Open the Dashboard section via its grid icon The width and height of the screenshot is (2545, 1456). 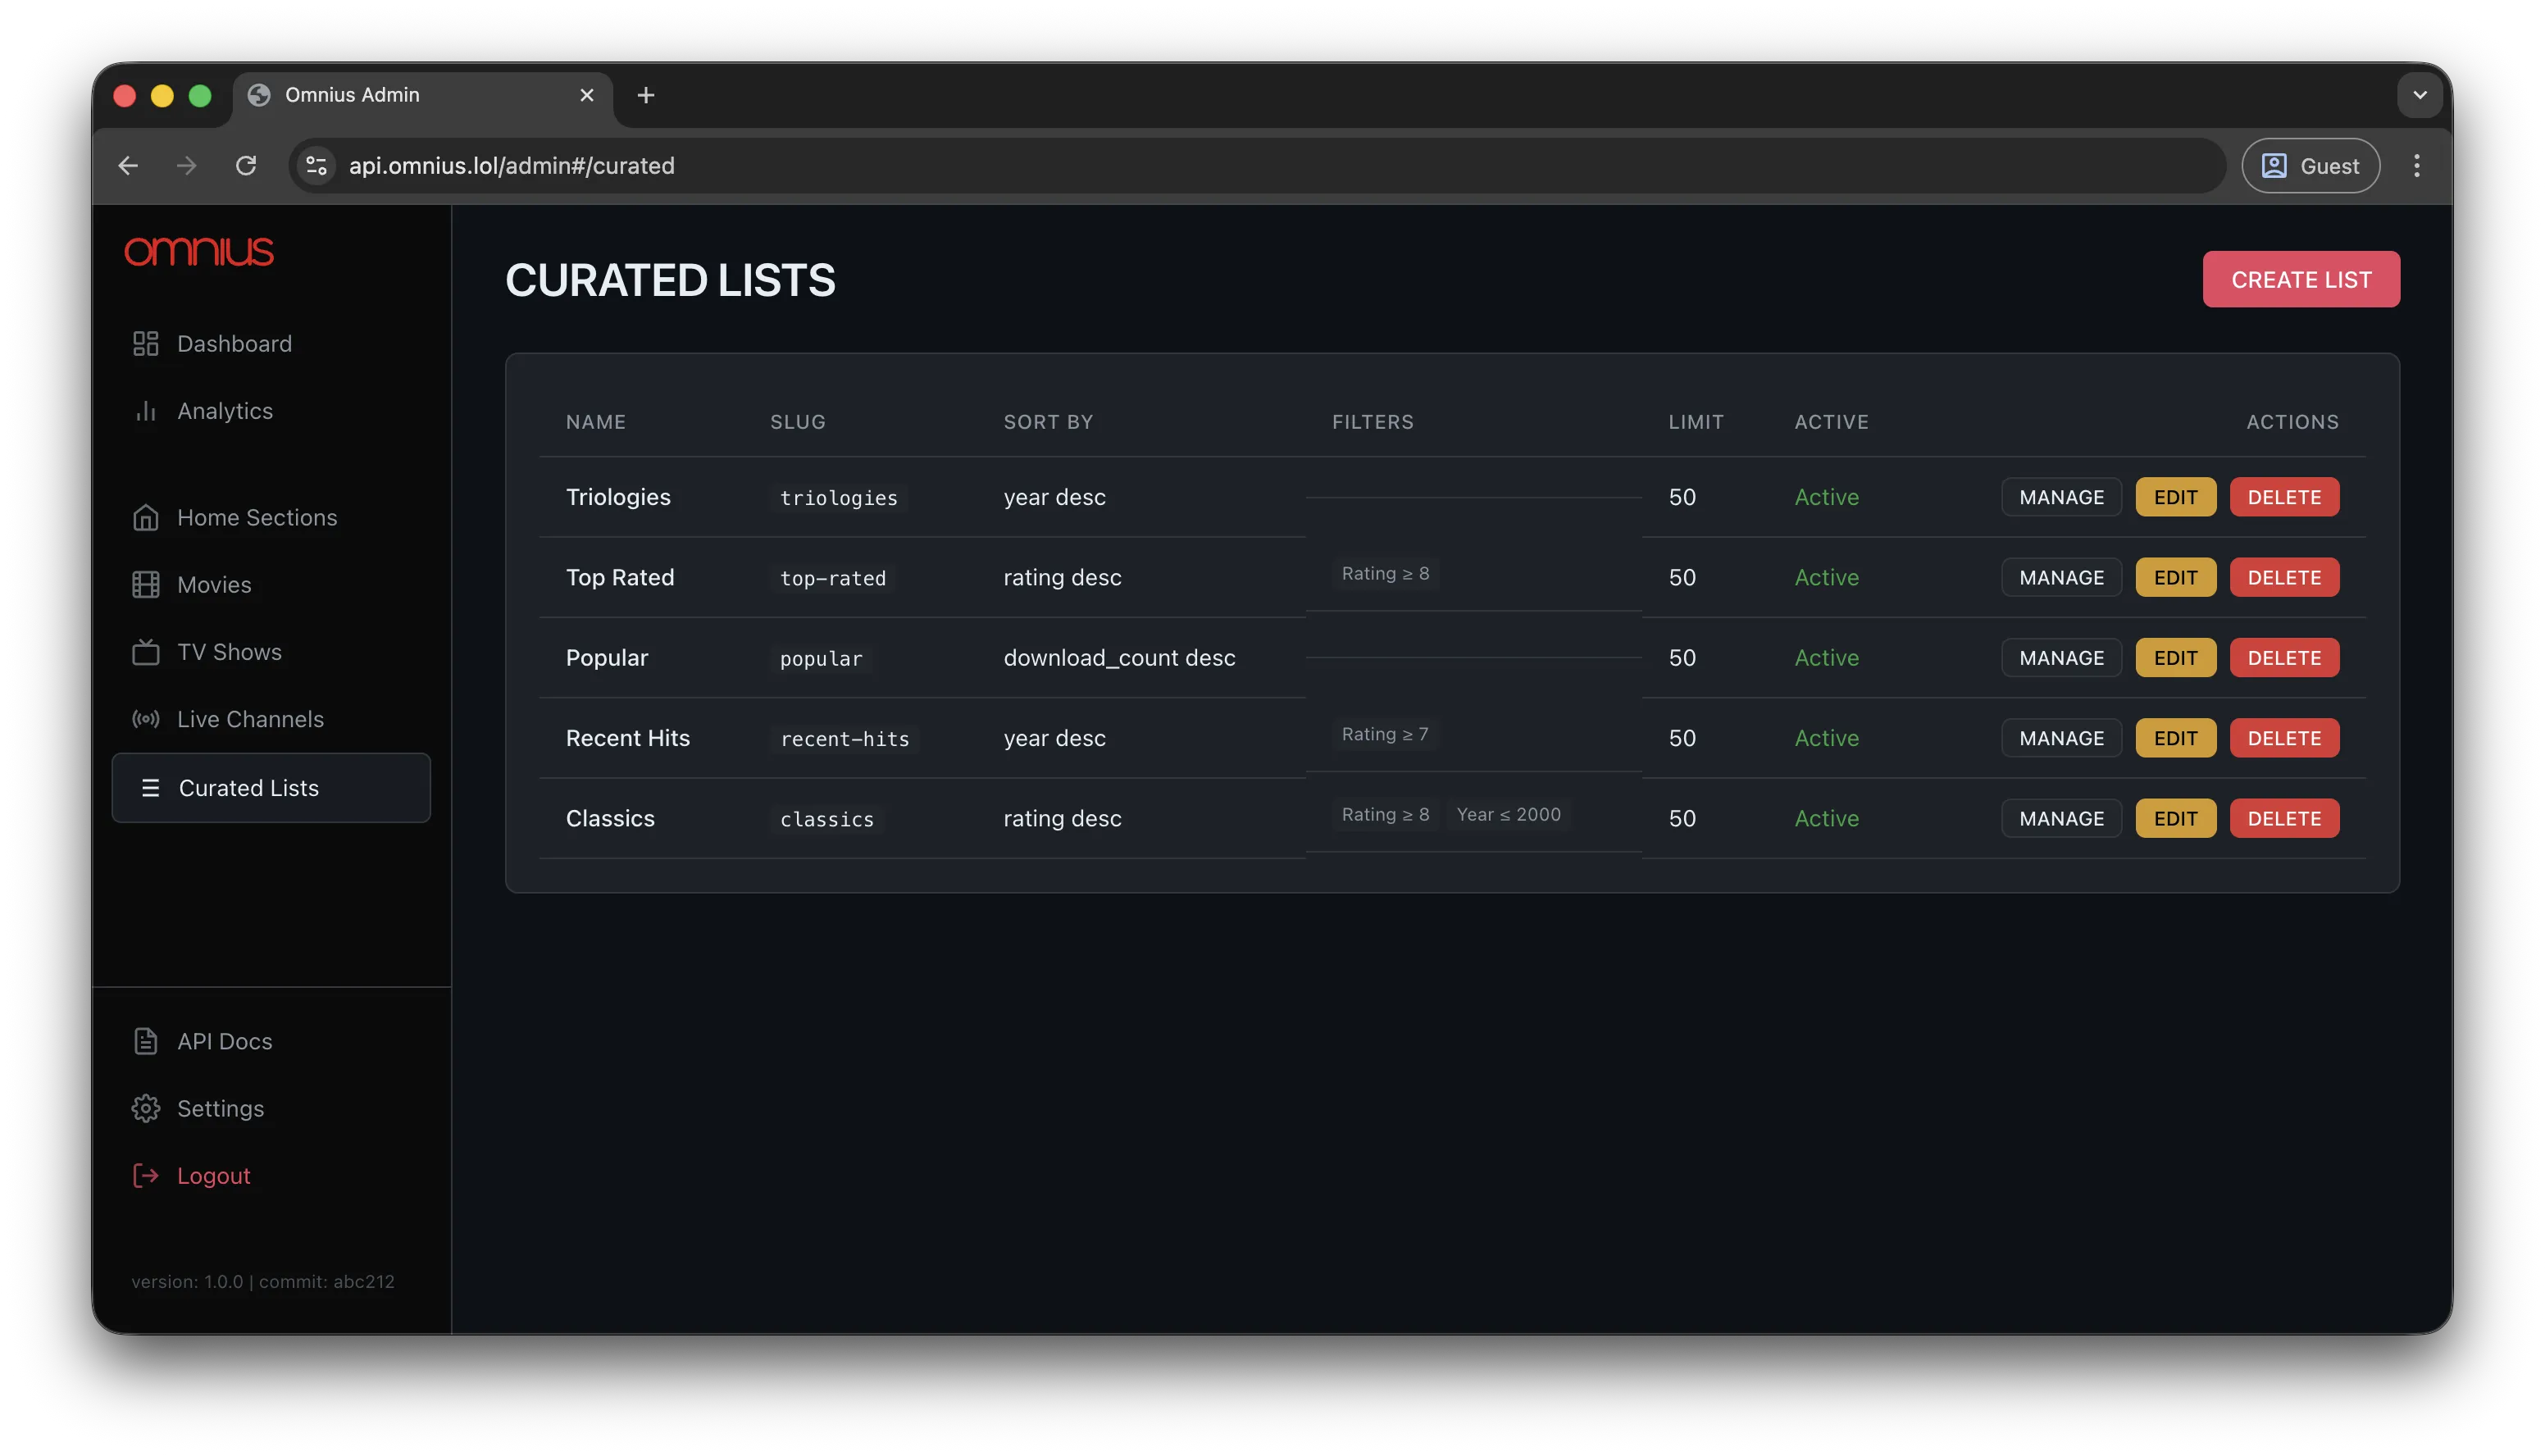(x=145, y=343)
